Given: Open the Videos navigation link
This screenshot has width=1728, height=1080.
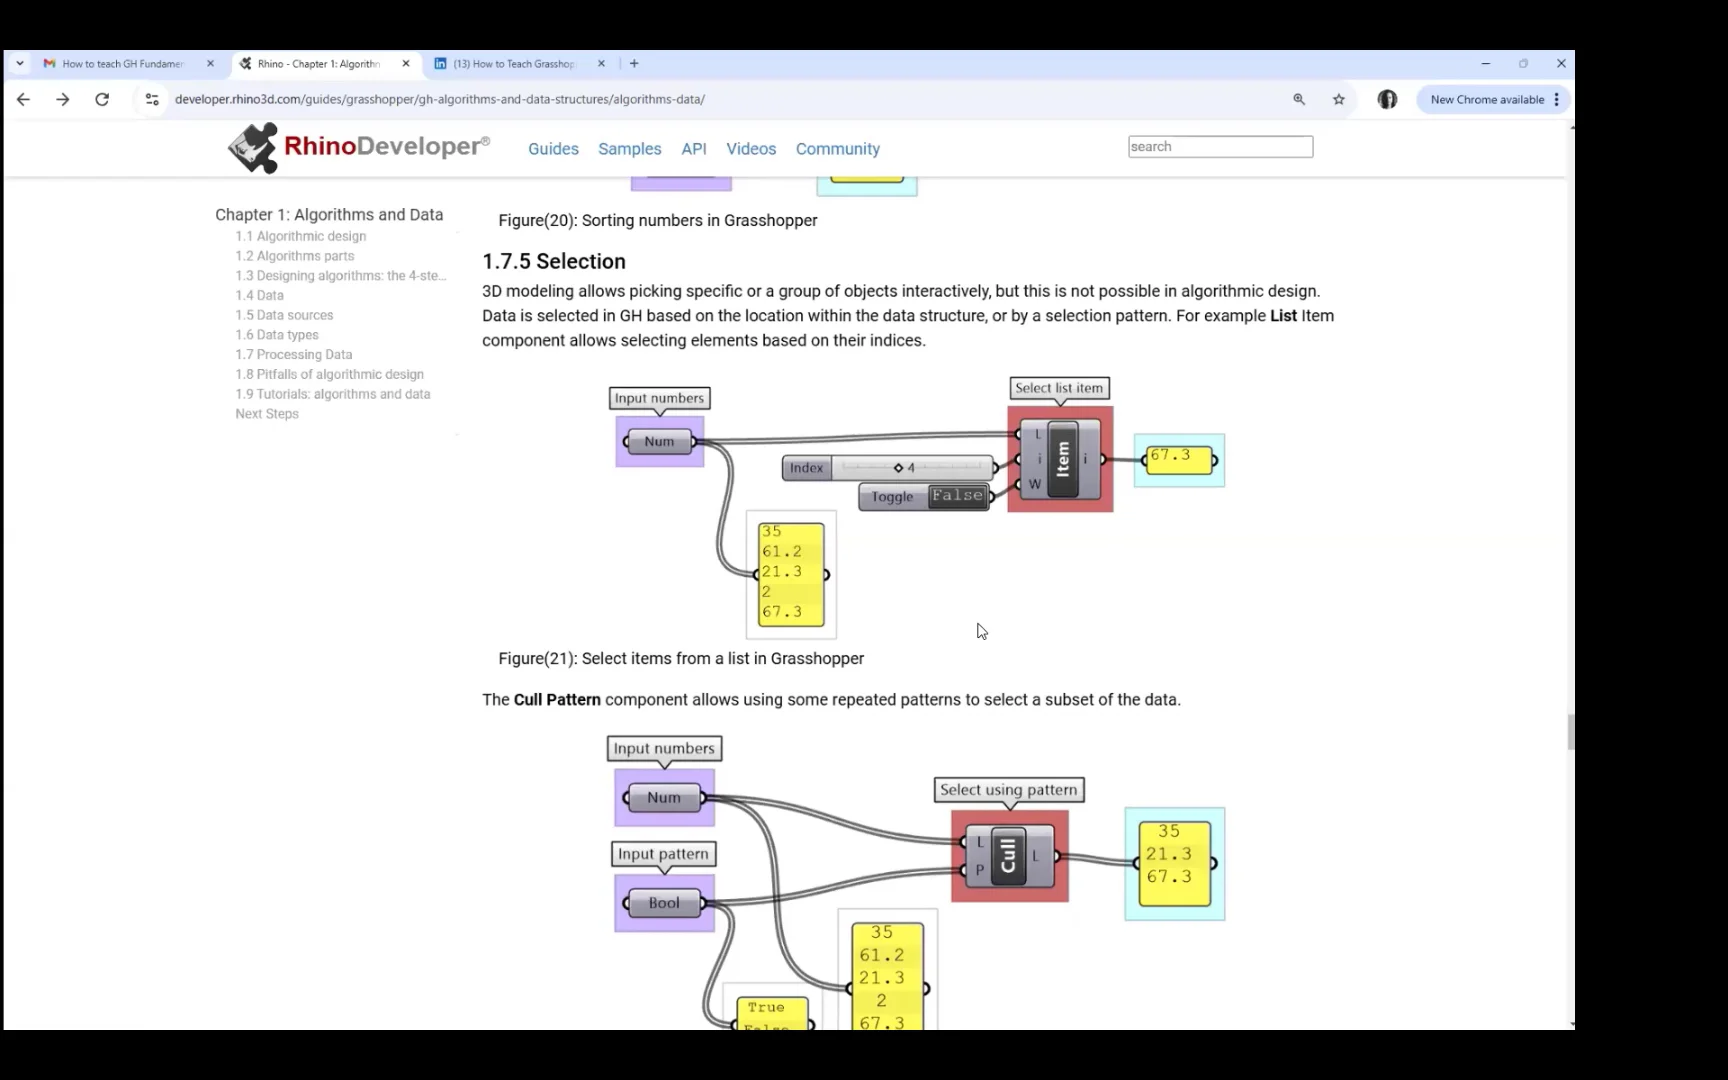Looking at the screenshot, I should pyautogui.click(x=751, y=148).
